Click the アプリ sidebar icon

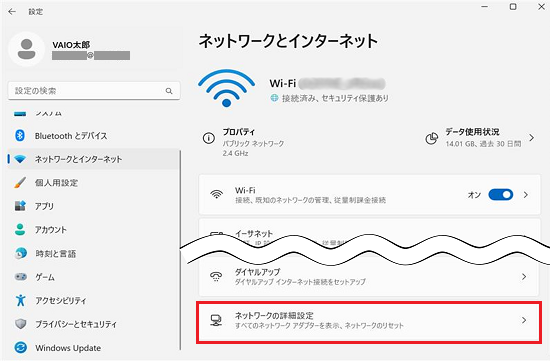click(20, 206)
